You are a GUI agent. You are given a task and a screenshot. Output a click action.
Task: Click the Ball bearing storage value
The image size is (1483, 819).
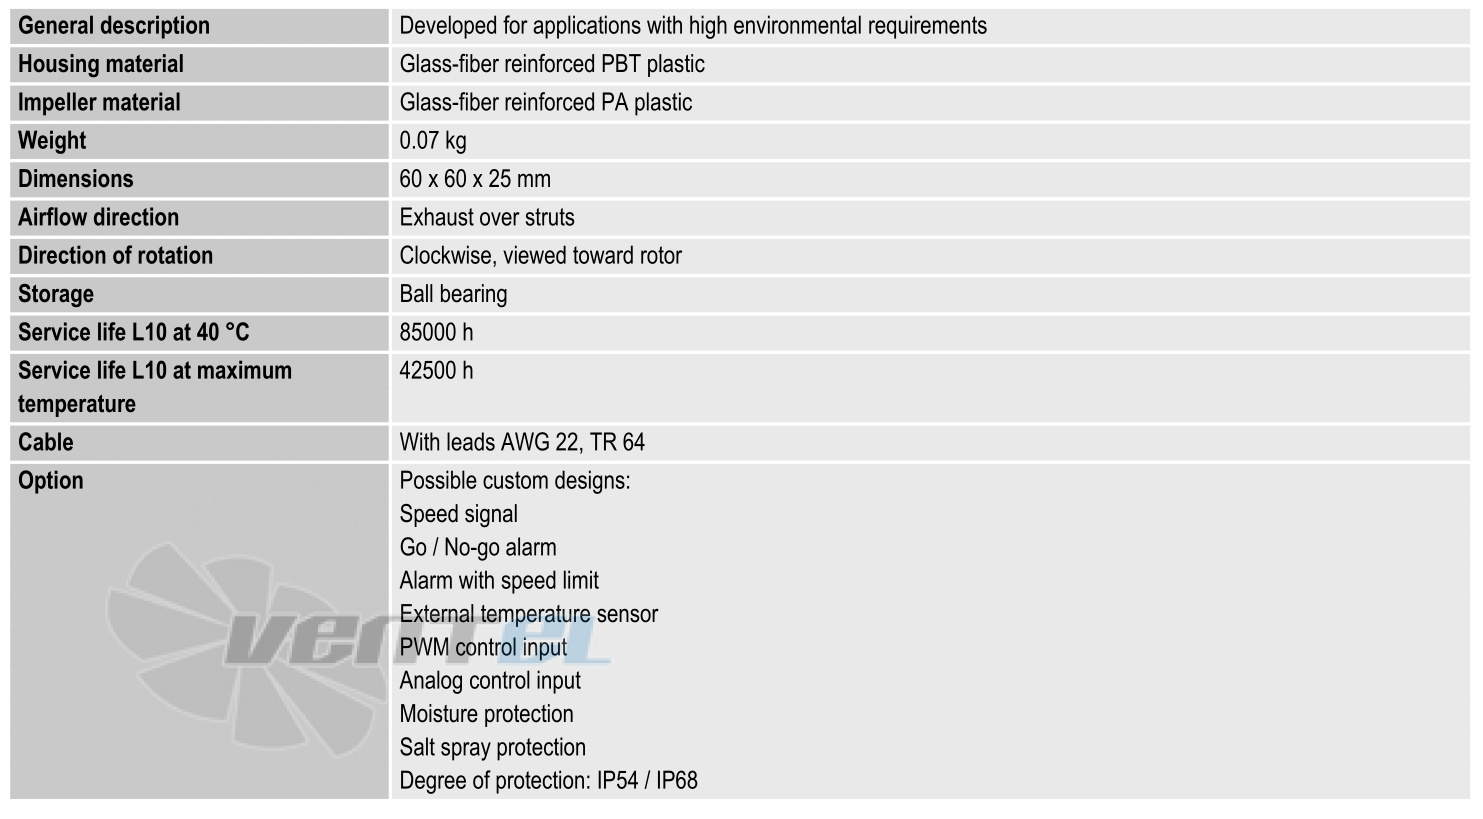pos(453,294)
